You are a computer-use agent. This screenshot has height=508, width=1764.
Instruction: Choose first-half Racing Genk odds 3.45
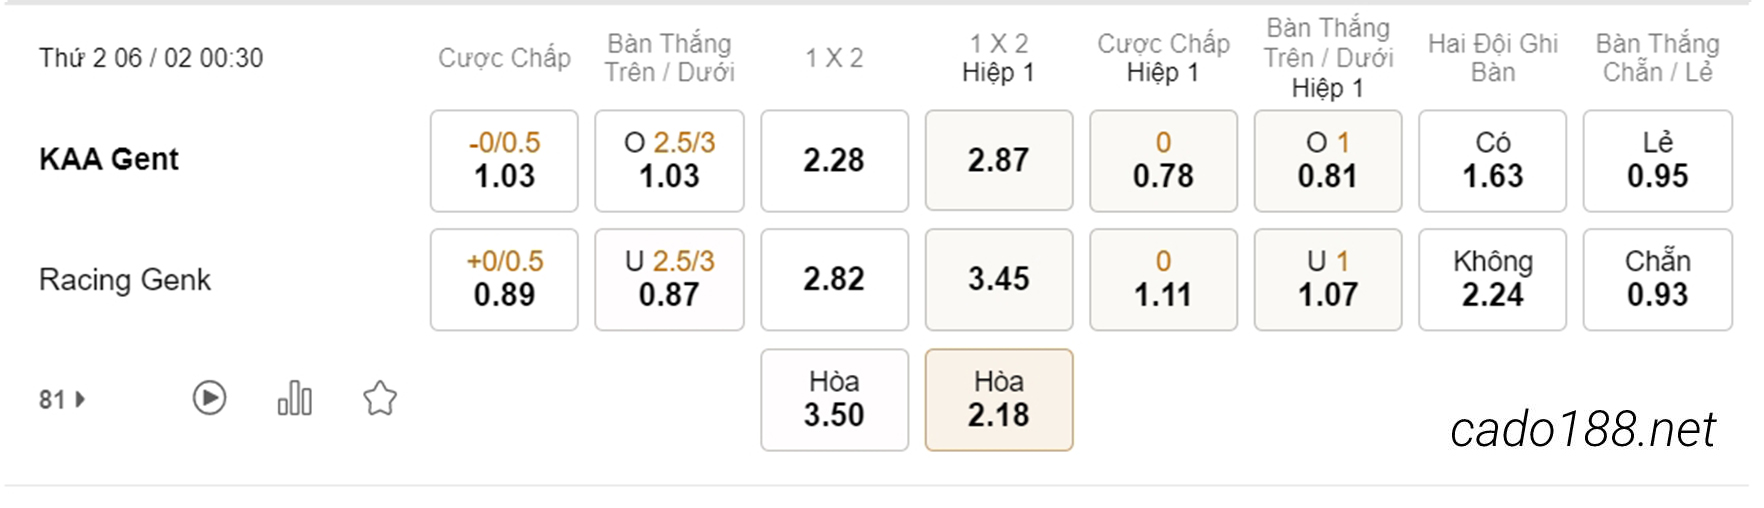click(999, 280)
